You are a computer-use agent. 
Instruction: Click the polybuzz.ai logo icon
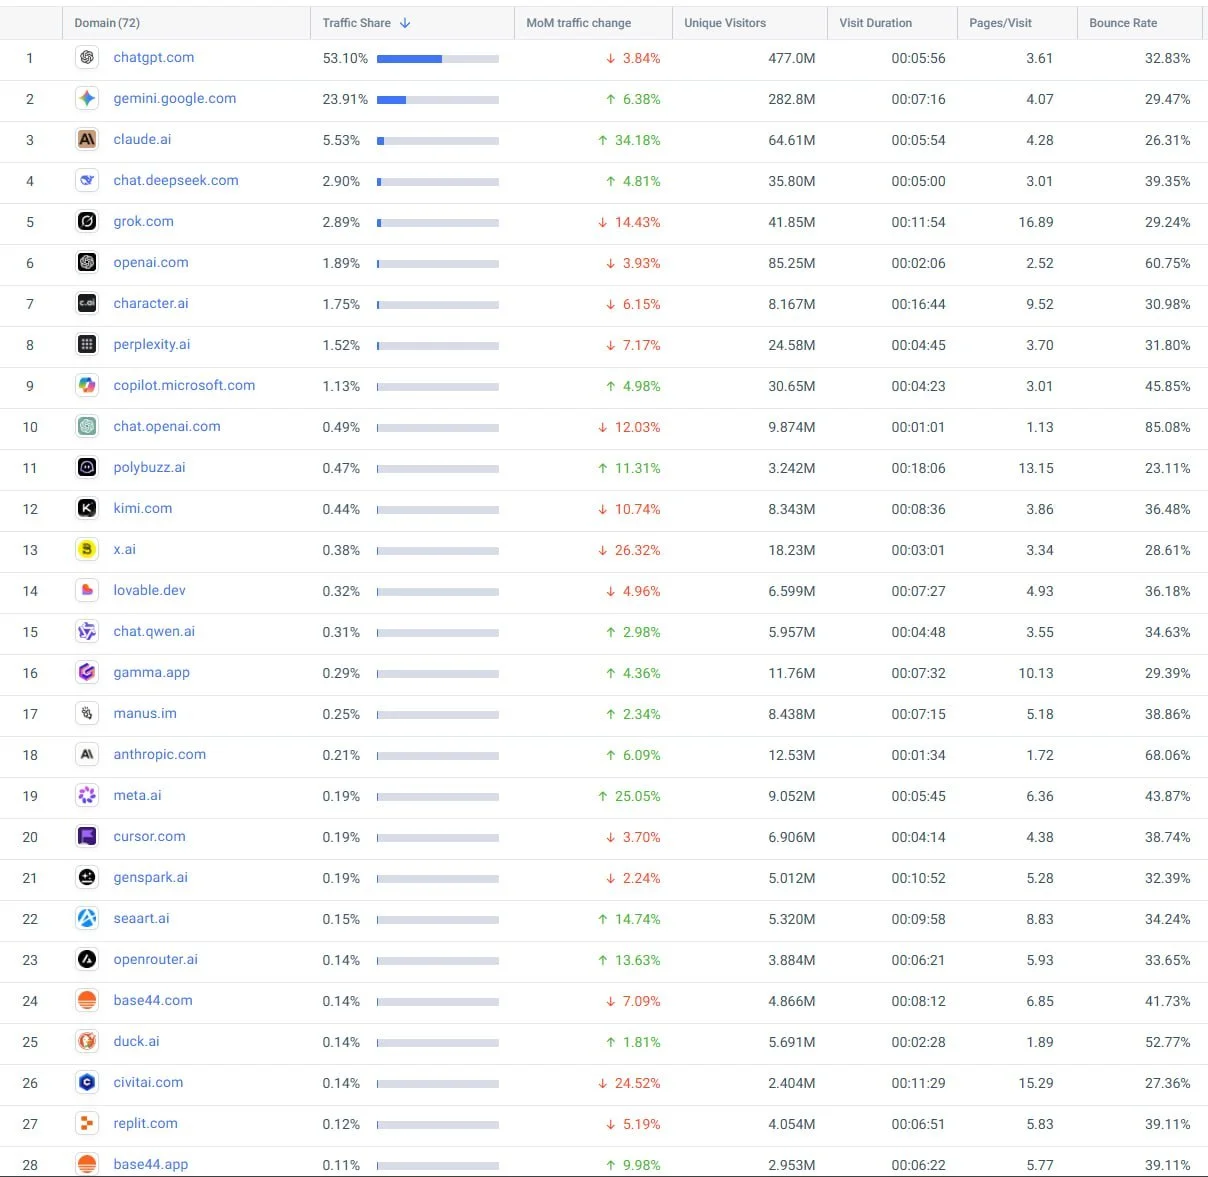coord(87,468)
